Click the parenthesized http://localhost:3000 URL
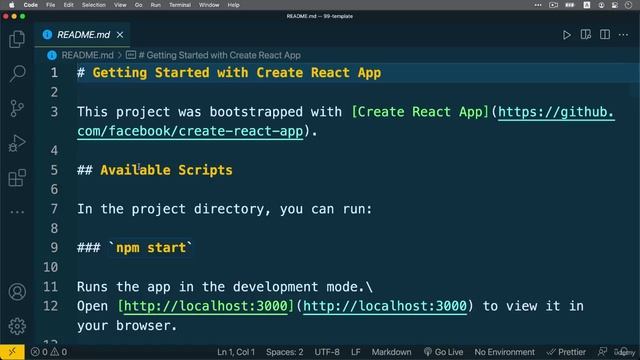The width and height of the screenshot is (640, 360). 384,306
